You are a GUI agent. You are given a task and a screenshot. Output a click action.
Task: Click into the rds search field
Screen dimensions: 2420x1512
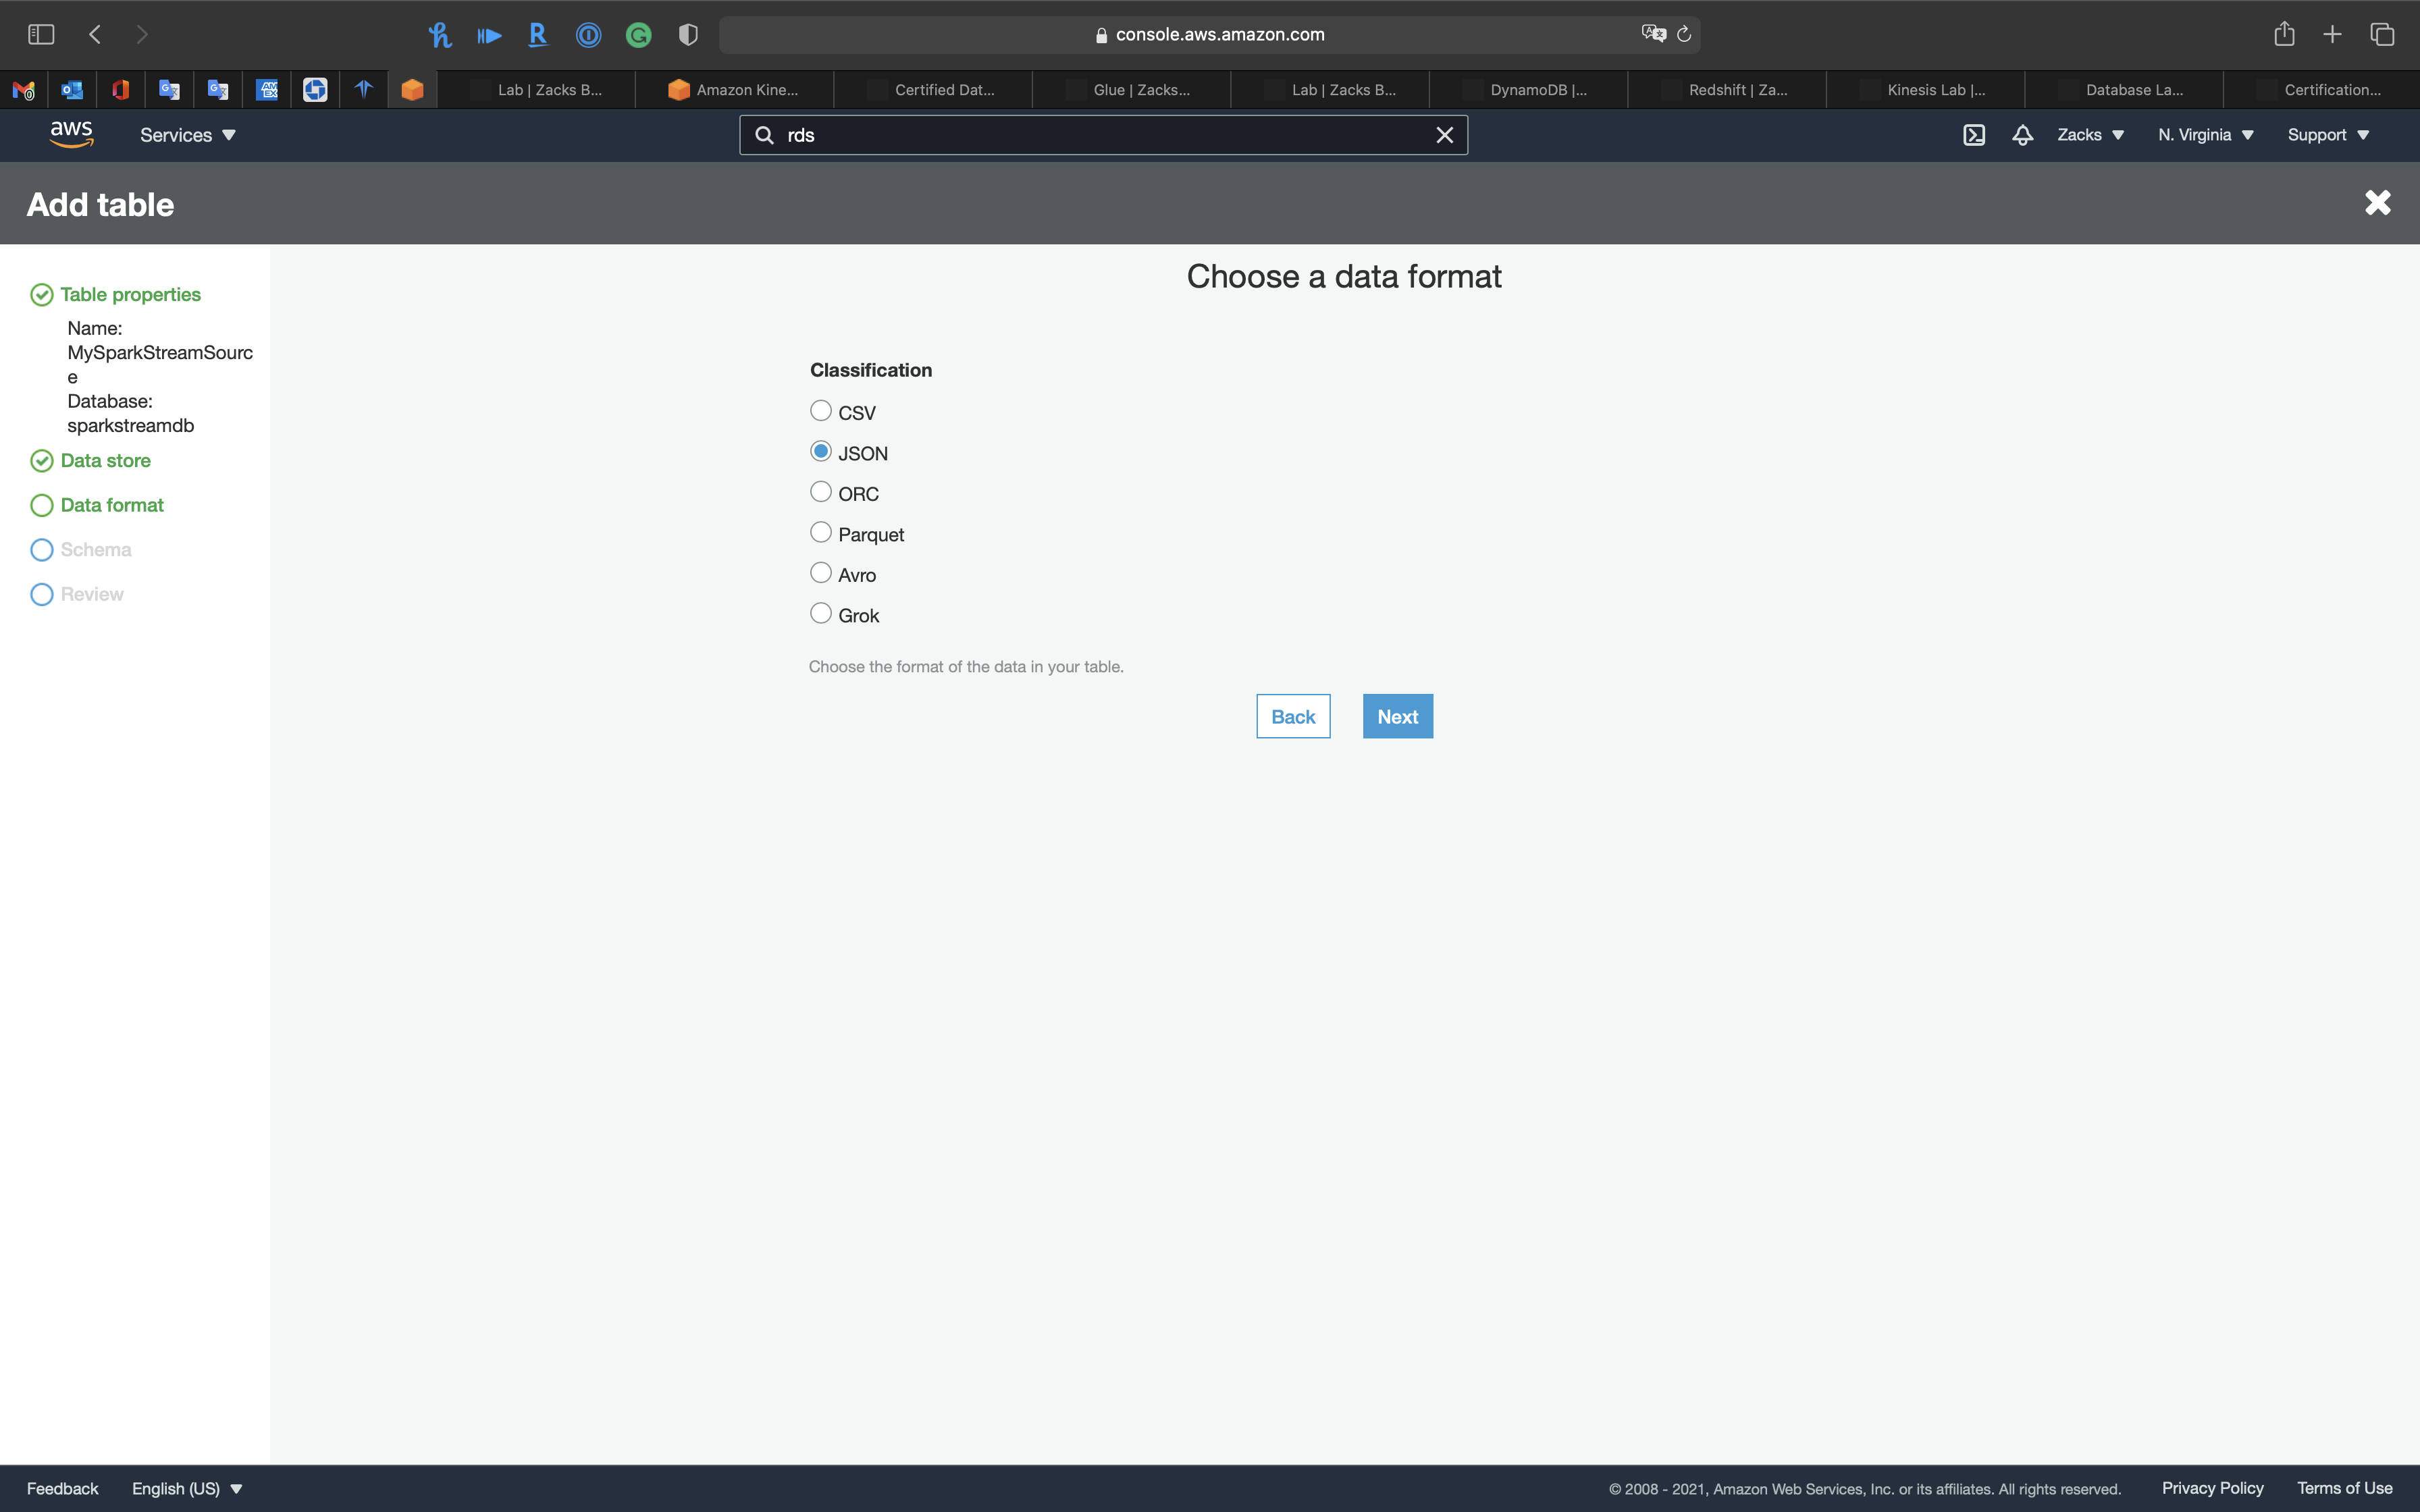1100,135
